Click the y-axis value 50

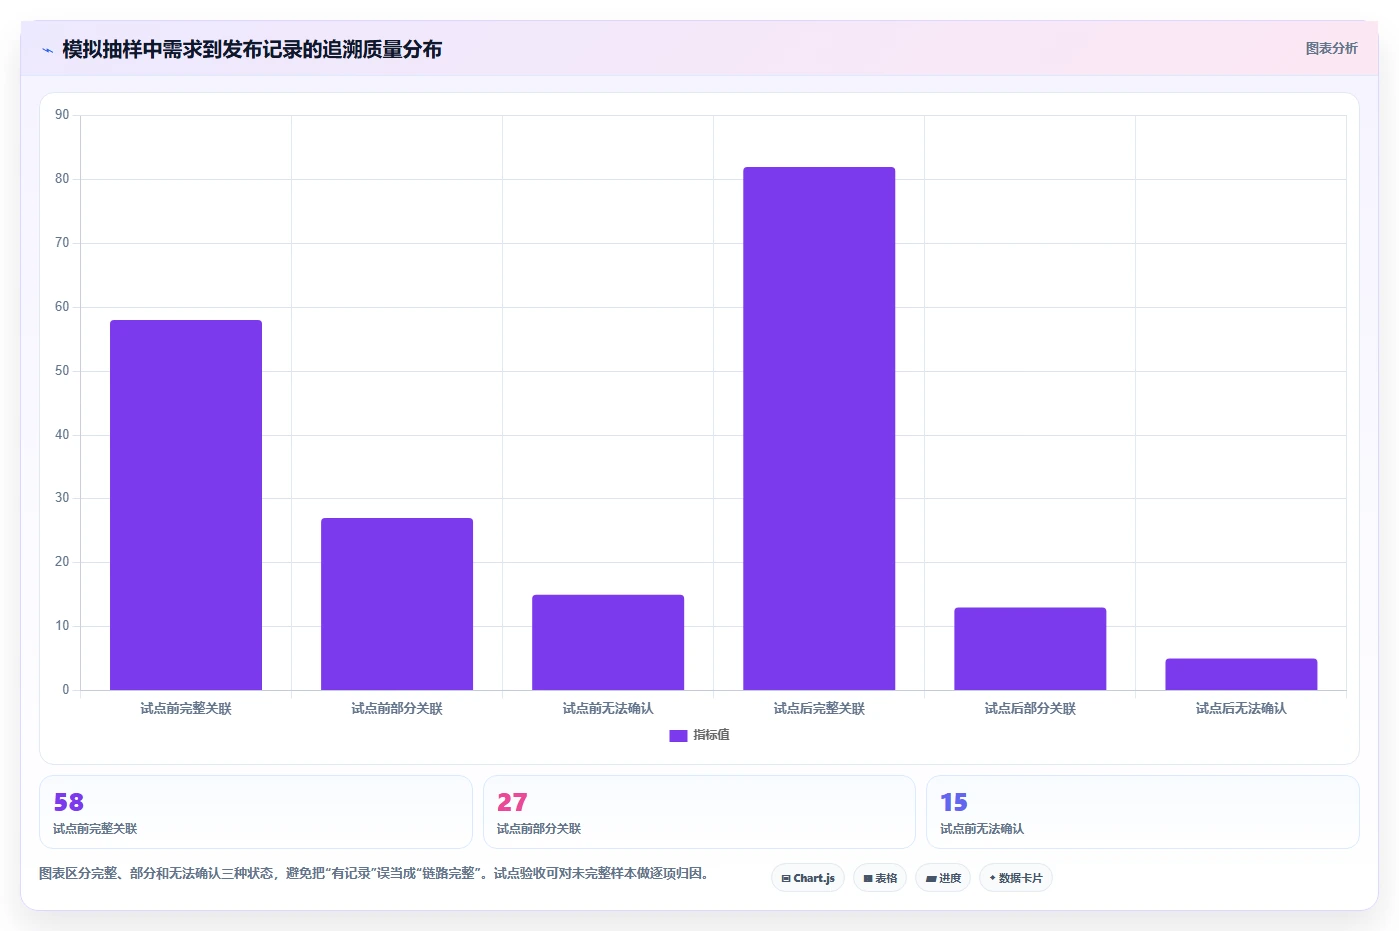(x=62, y=371)
